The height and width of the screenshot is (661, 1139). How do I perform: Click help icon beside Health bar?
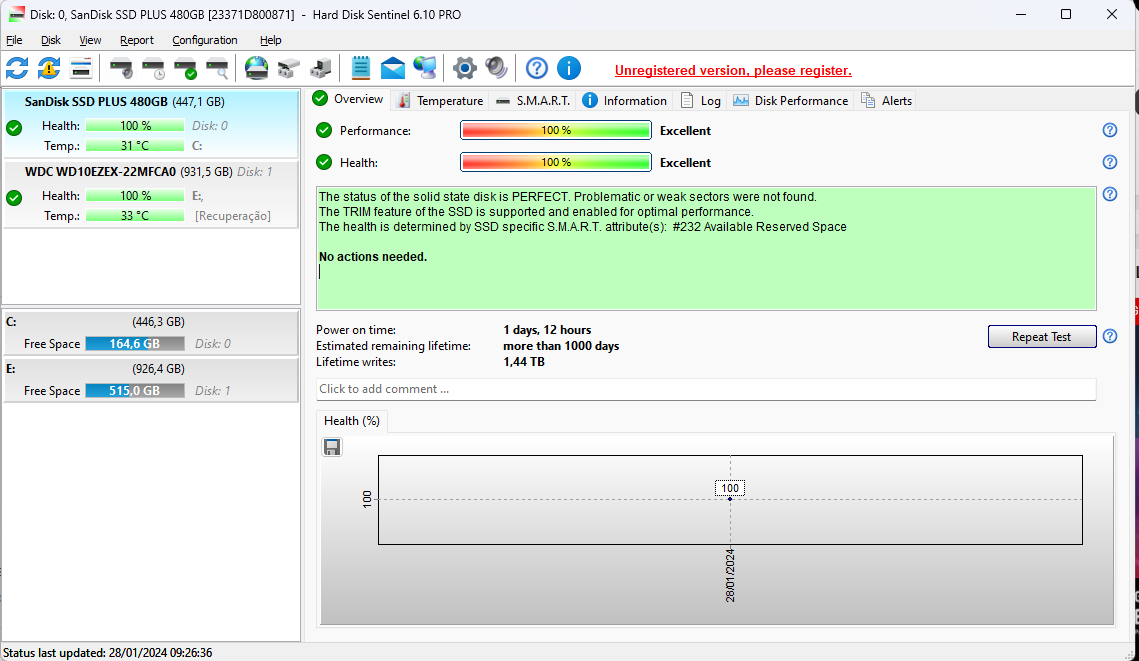(1110, 162)
